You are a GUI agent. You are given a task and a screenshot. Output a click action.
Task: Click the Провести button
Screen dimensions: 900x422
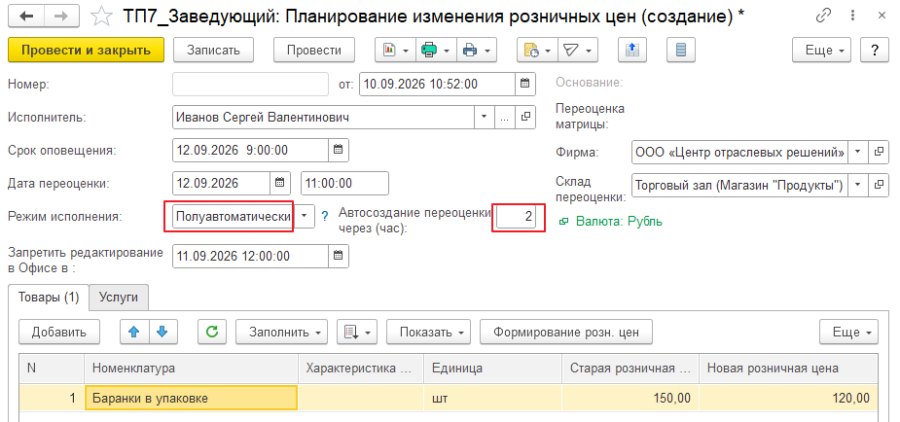[314, 51]
